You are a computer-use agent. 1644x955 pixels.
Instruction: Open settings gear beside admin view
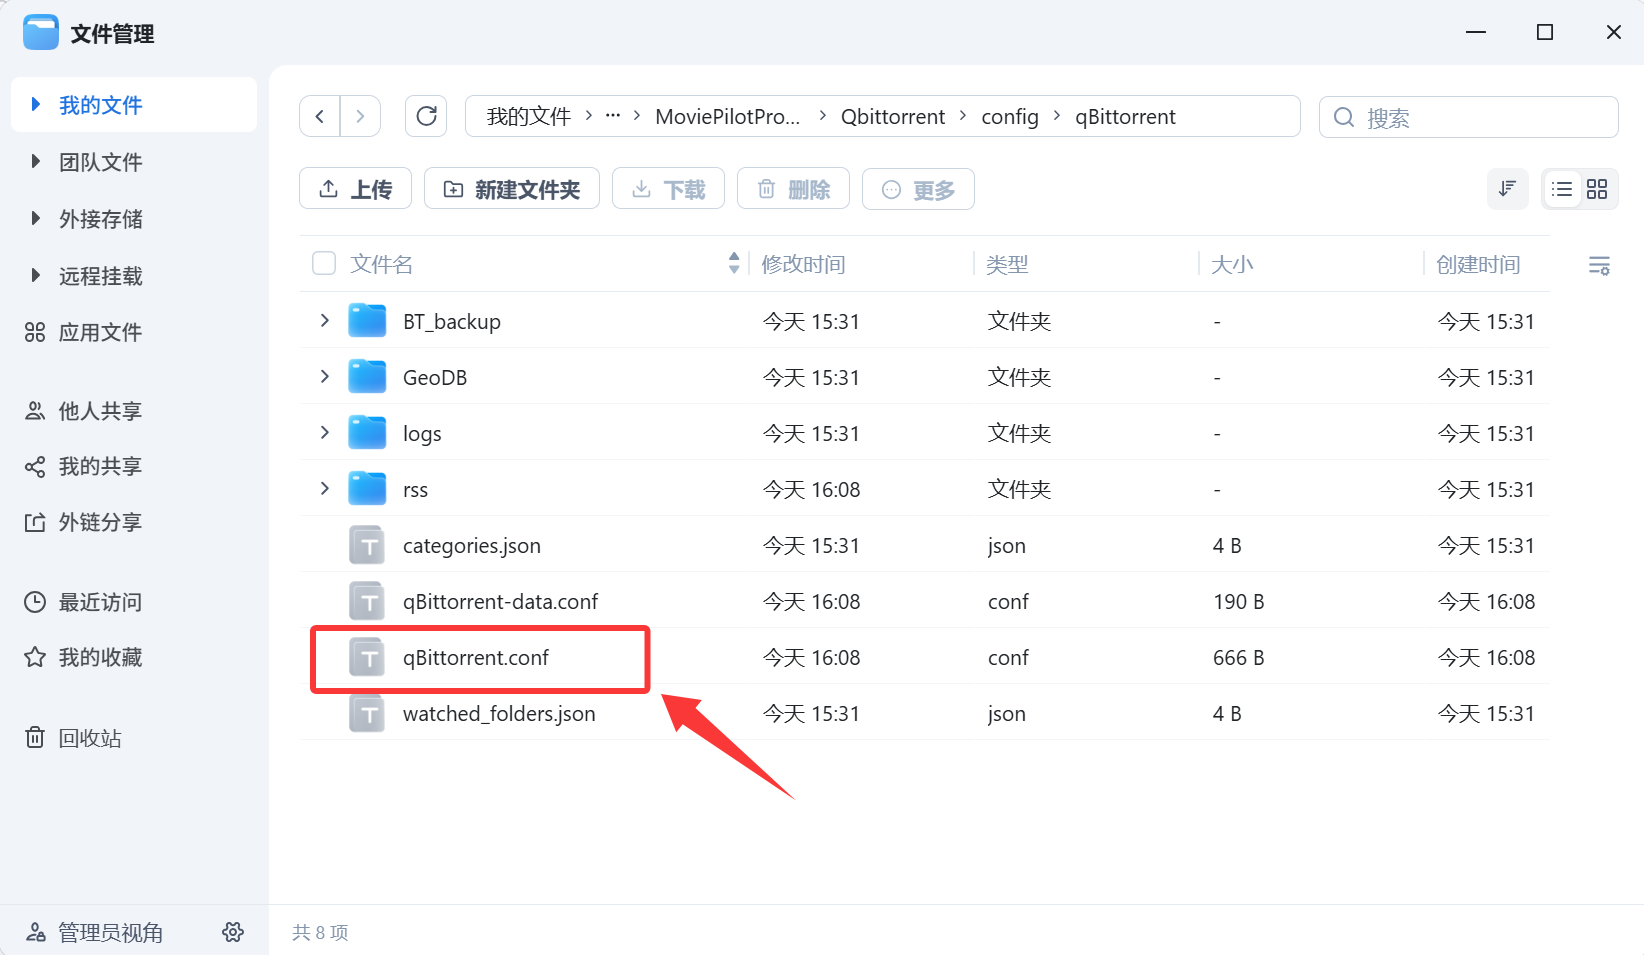233,932
